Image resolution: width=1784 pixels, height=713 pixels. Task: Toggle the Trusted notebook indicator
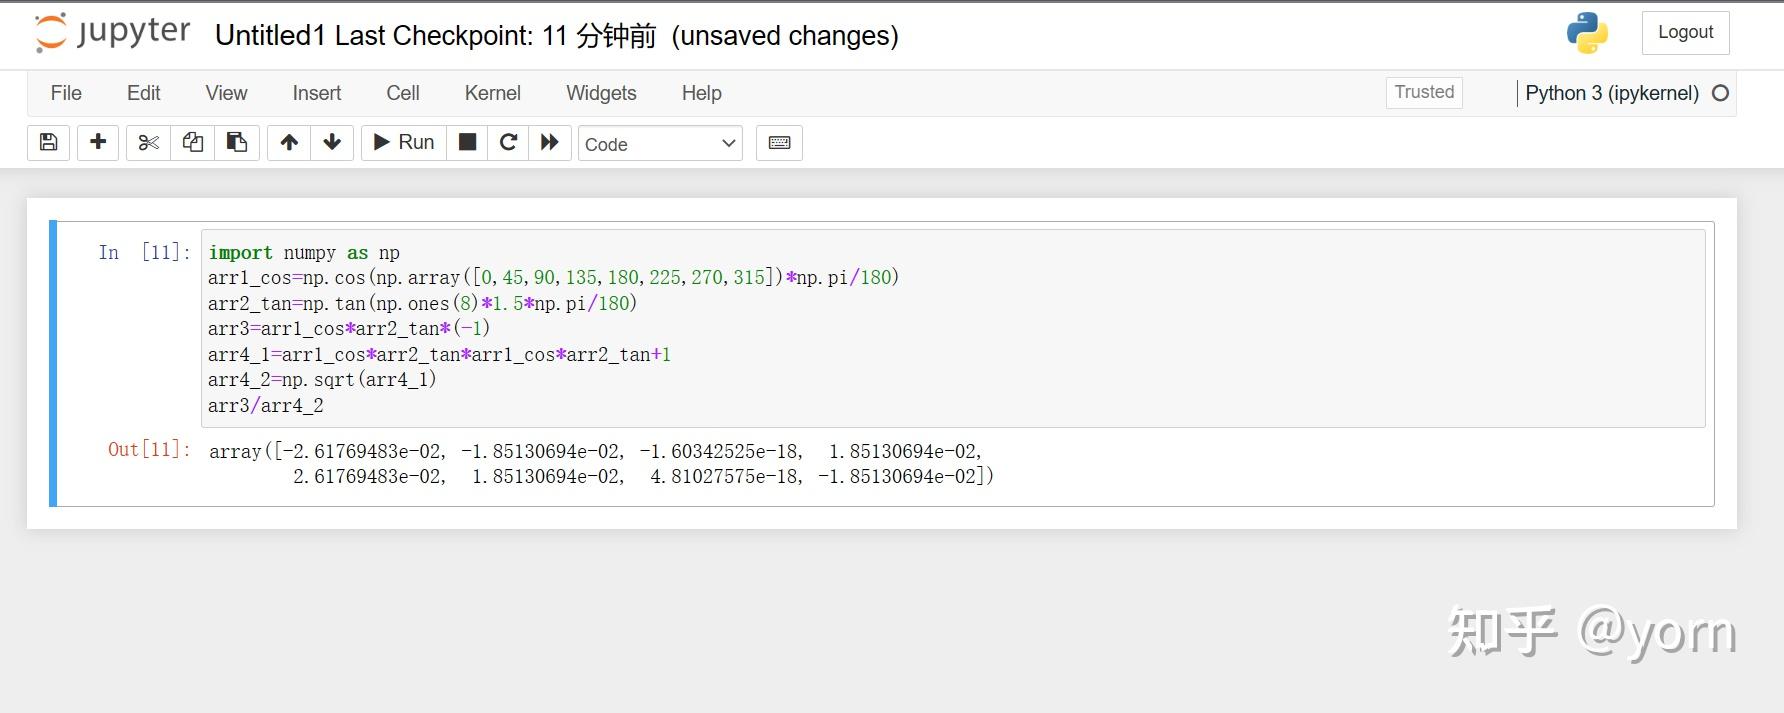[x=1424, y=92]
